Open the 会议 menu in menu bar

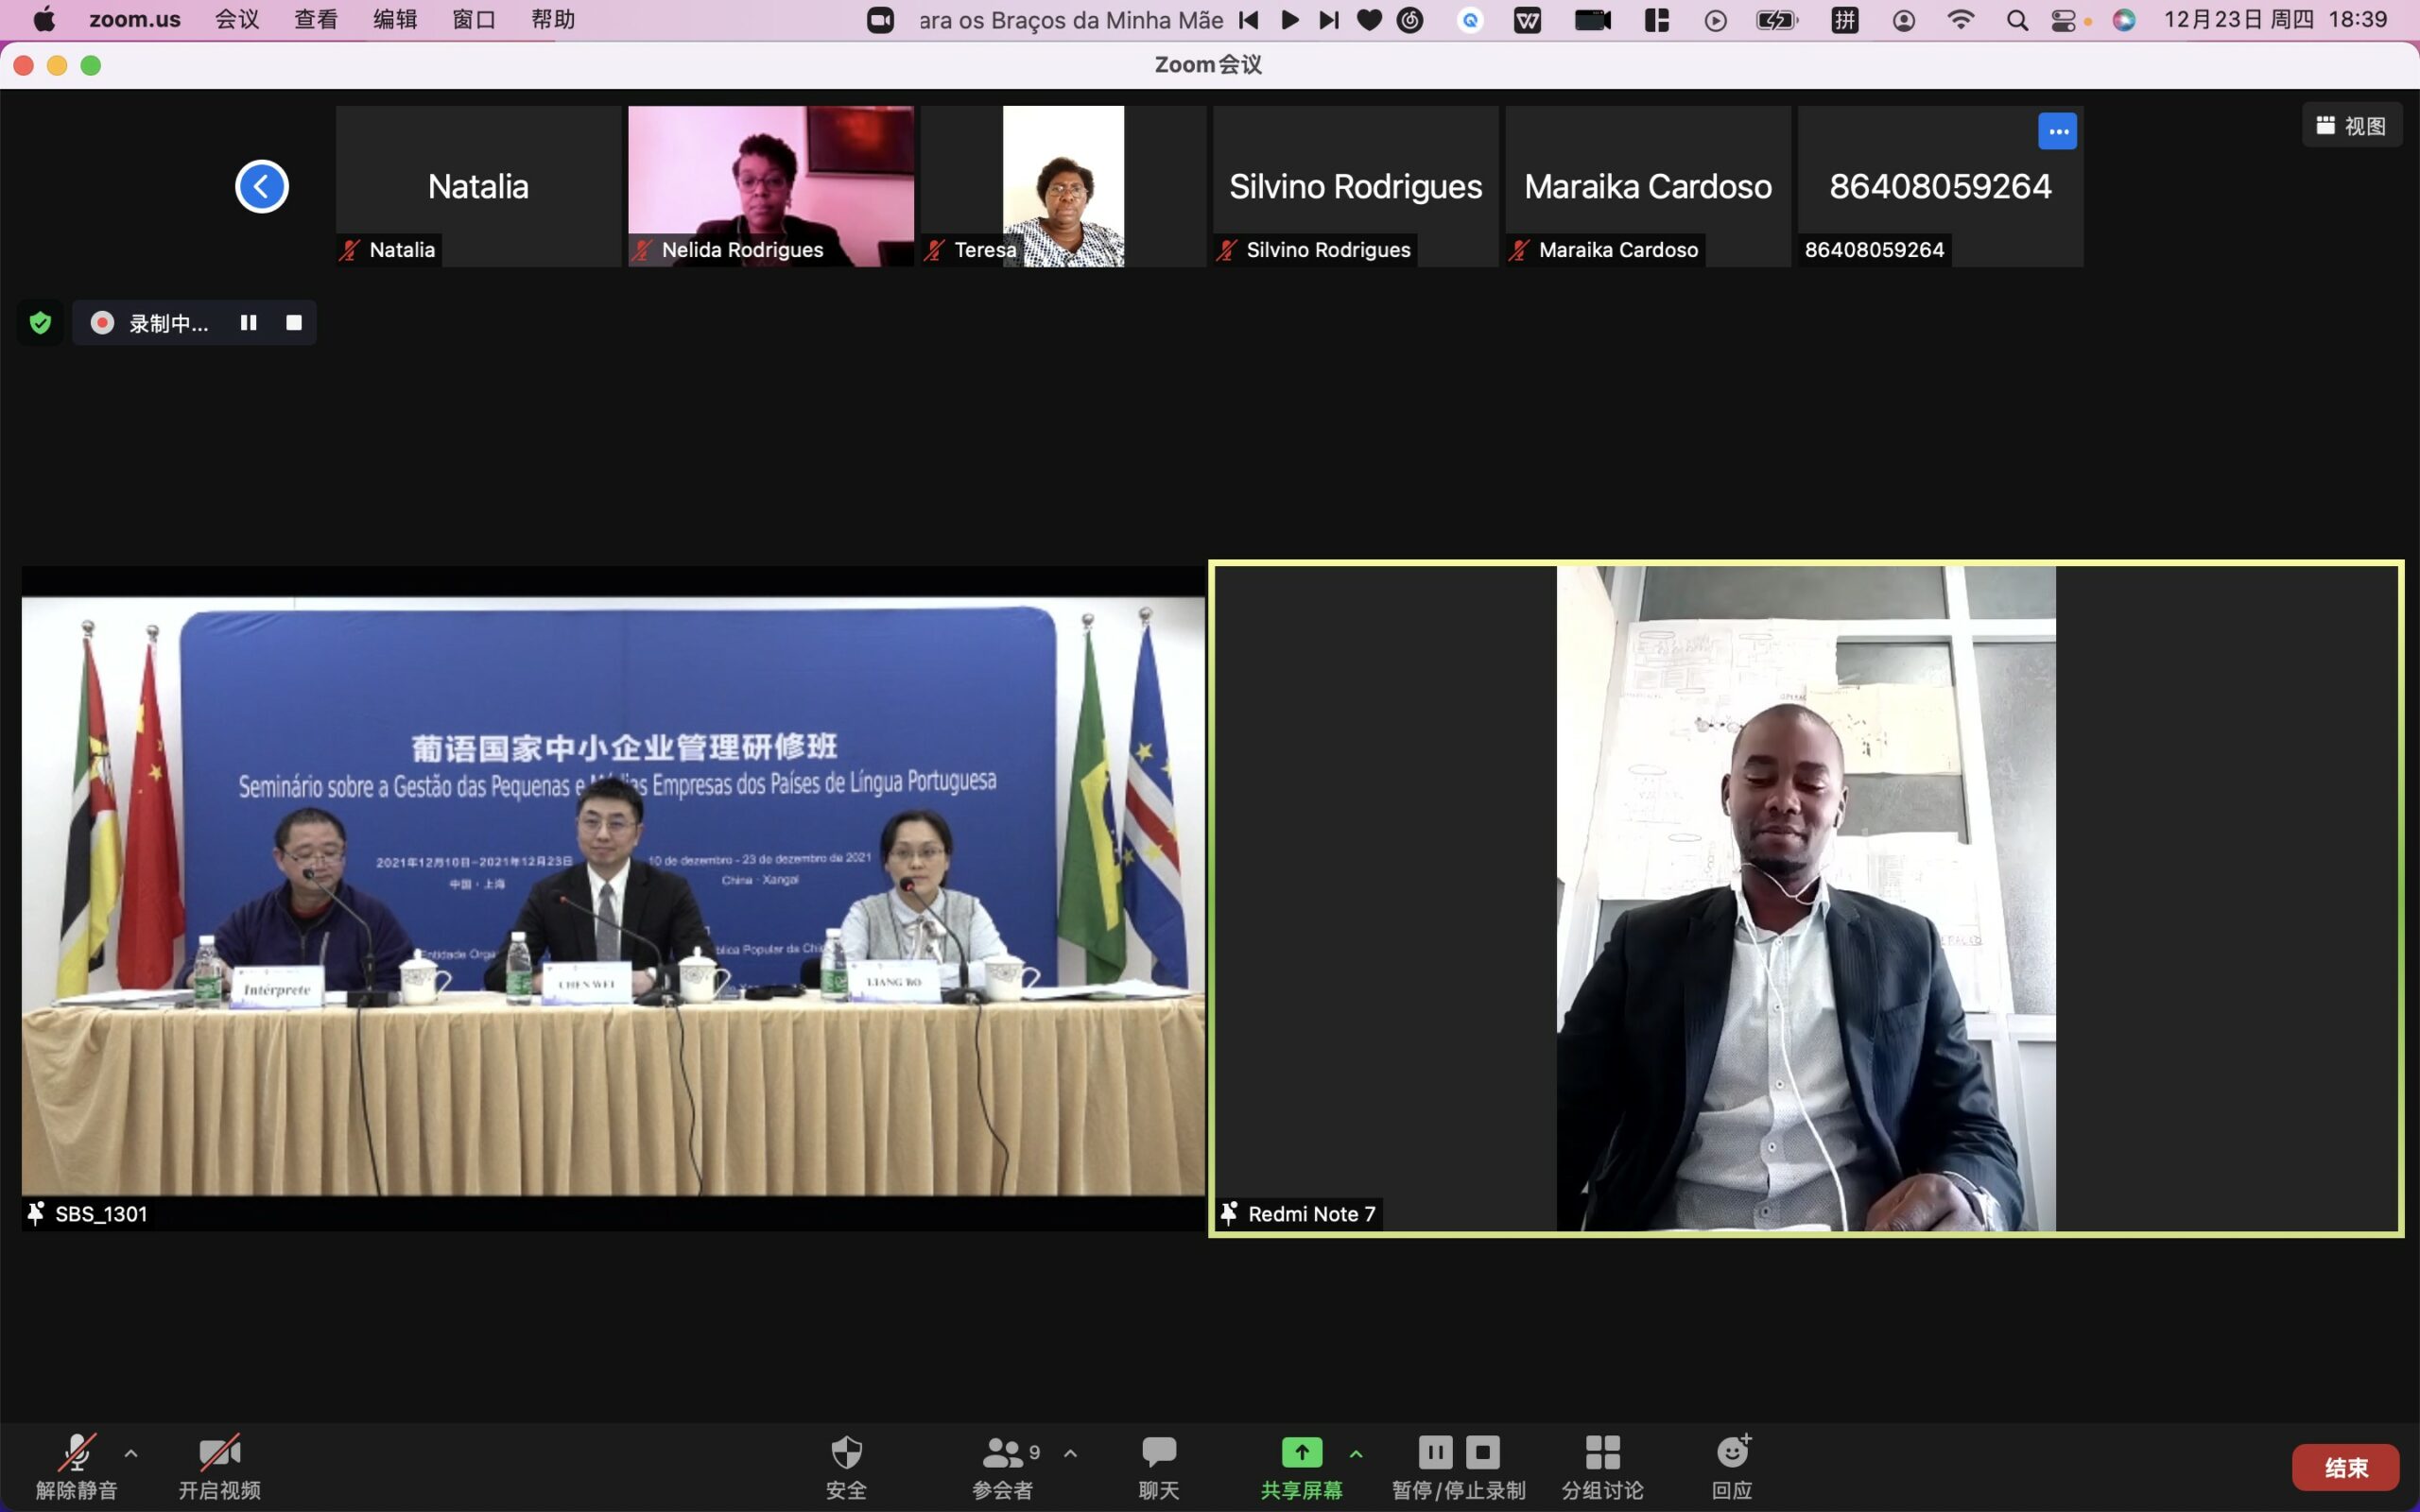237,20
